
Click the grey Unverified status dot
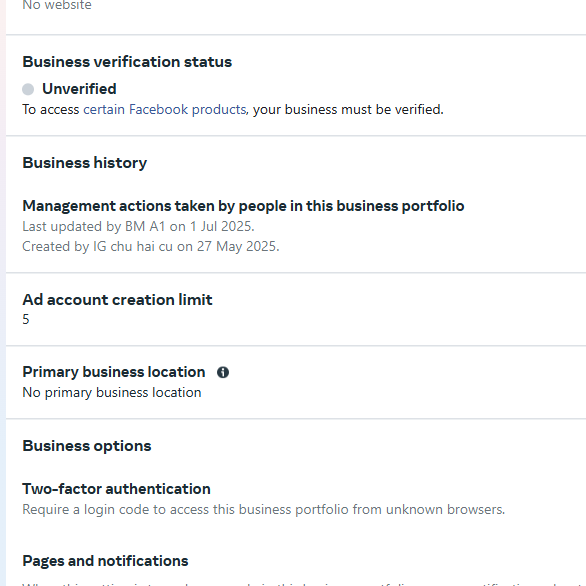(x=28, y=89)
